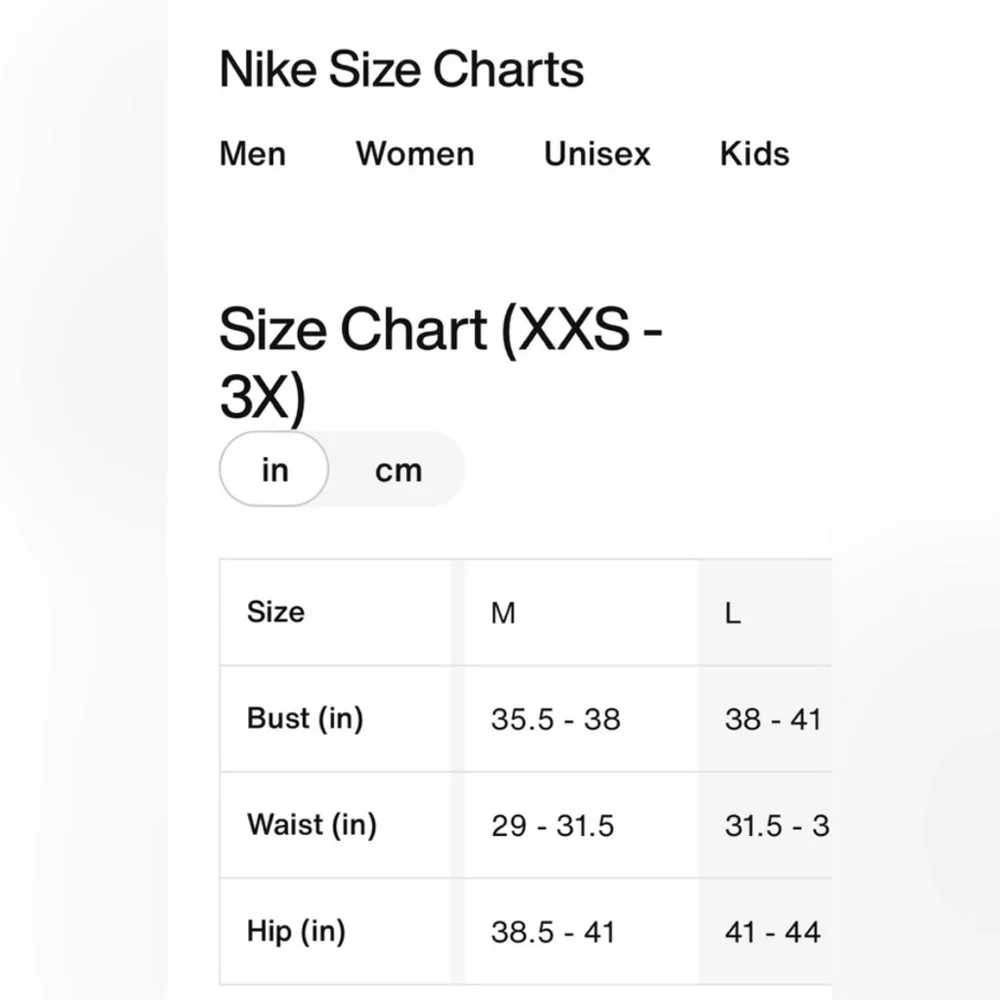Select the Waist (in) row label

[312, 825]
